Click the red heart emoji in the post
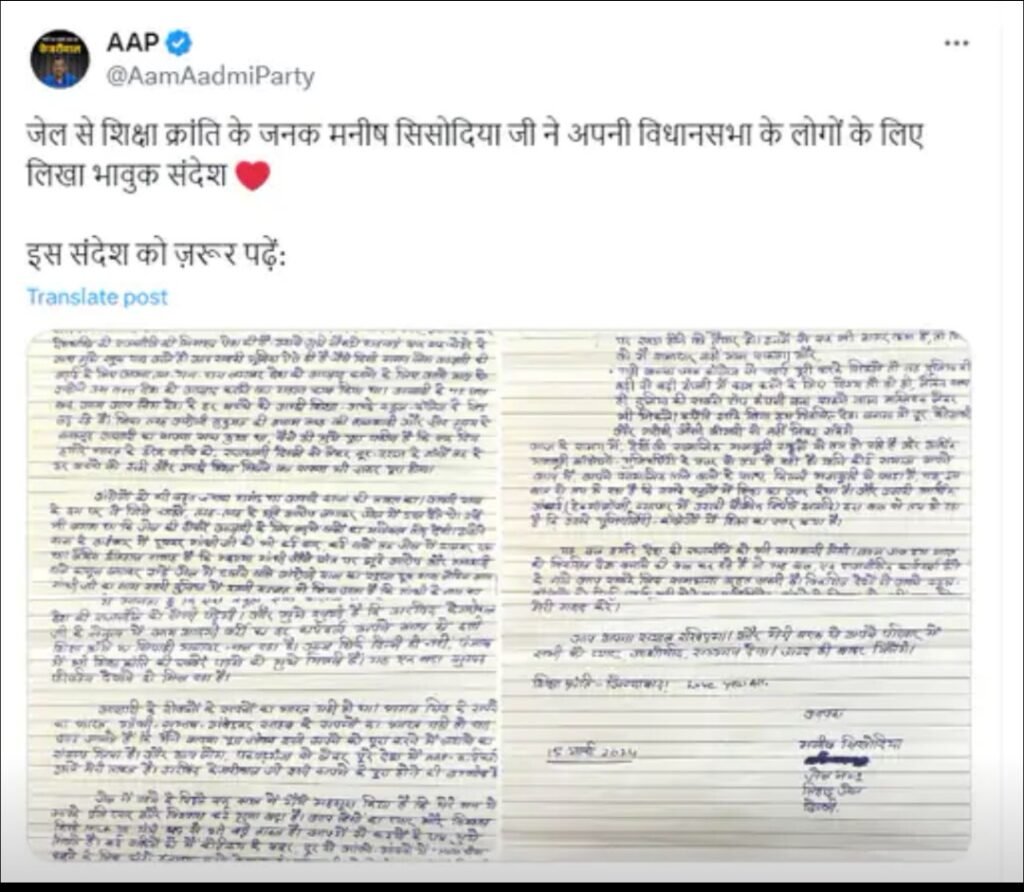Image resolution: width=1024 pixels, height=892 pixels. click(252, 175)
